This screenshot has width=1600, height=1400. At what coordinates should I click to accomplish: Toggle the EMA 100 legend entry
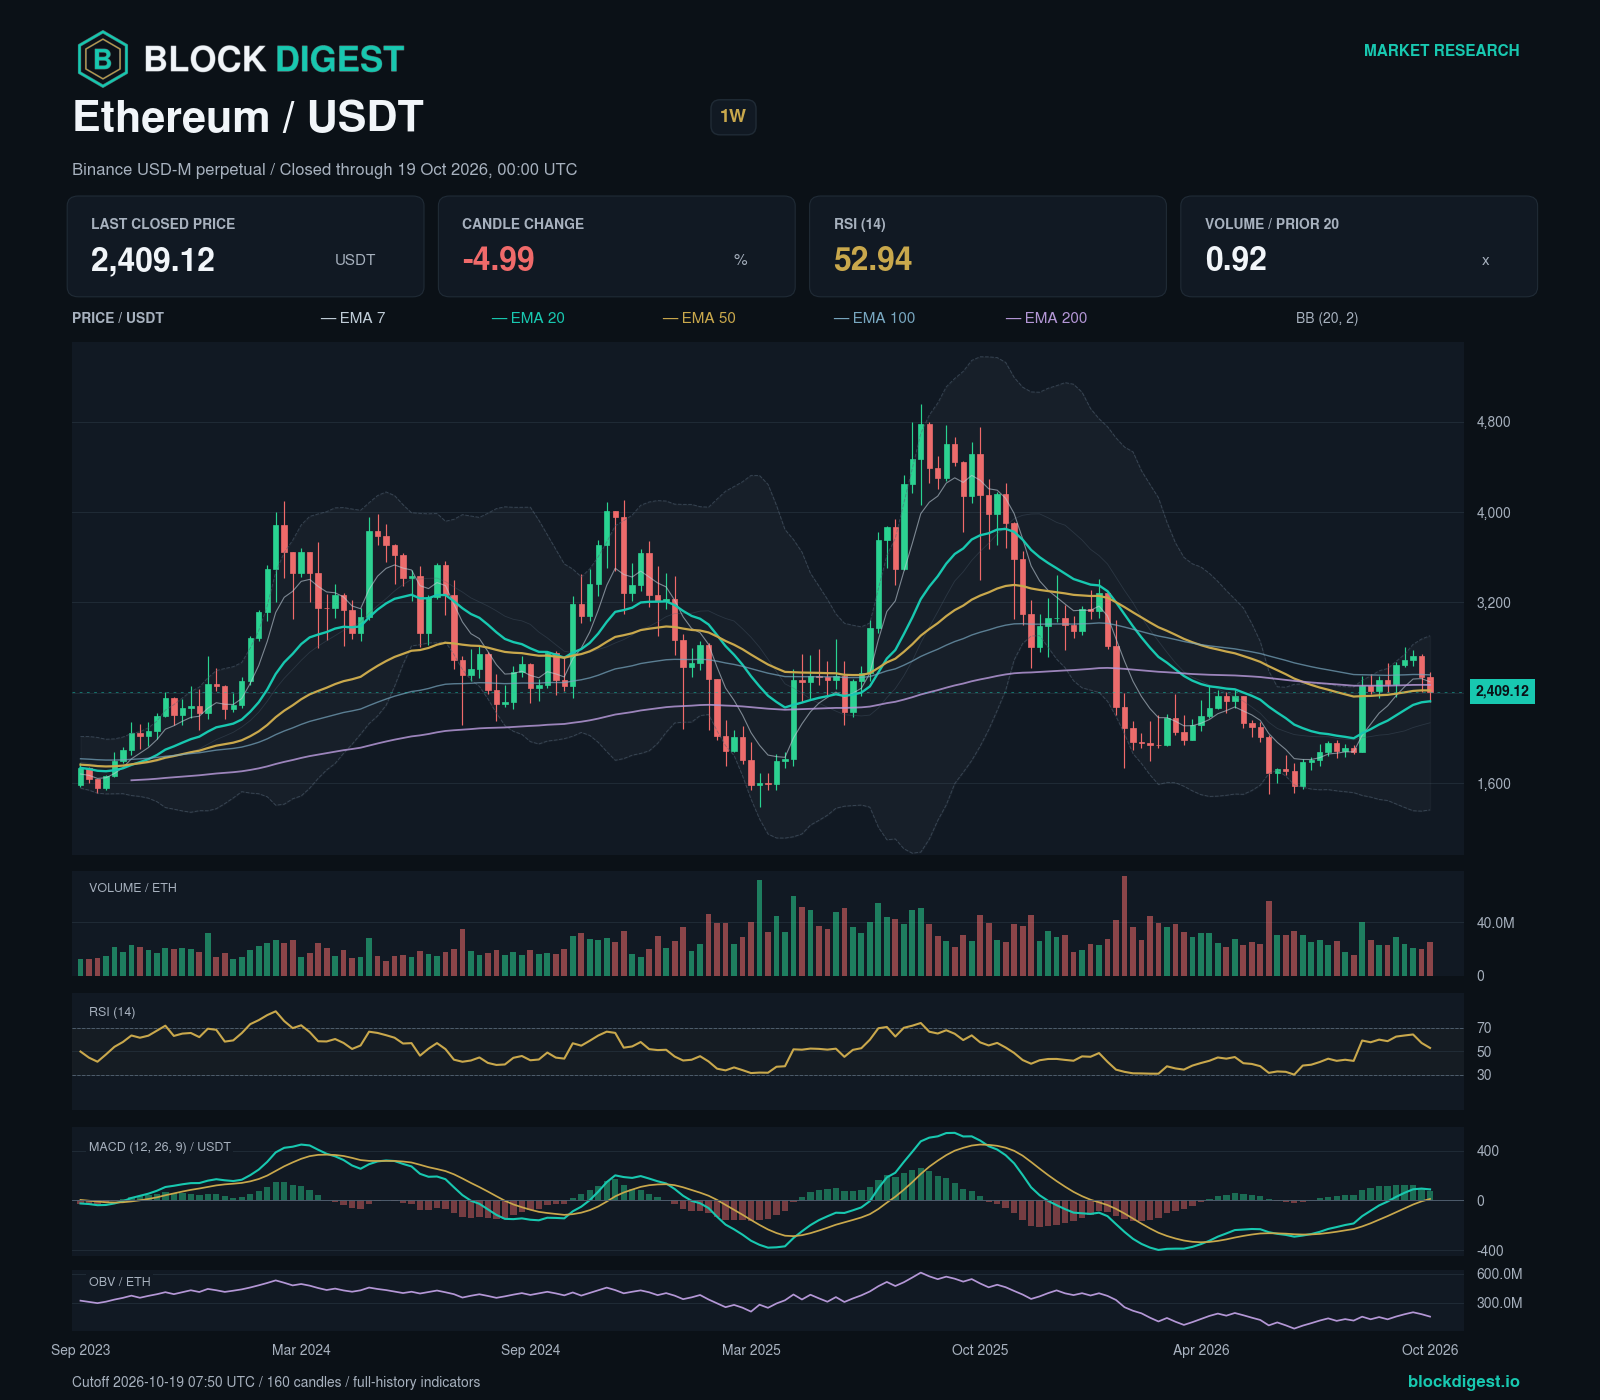coord(875,318)
